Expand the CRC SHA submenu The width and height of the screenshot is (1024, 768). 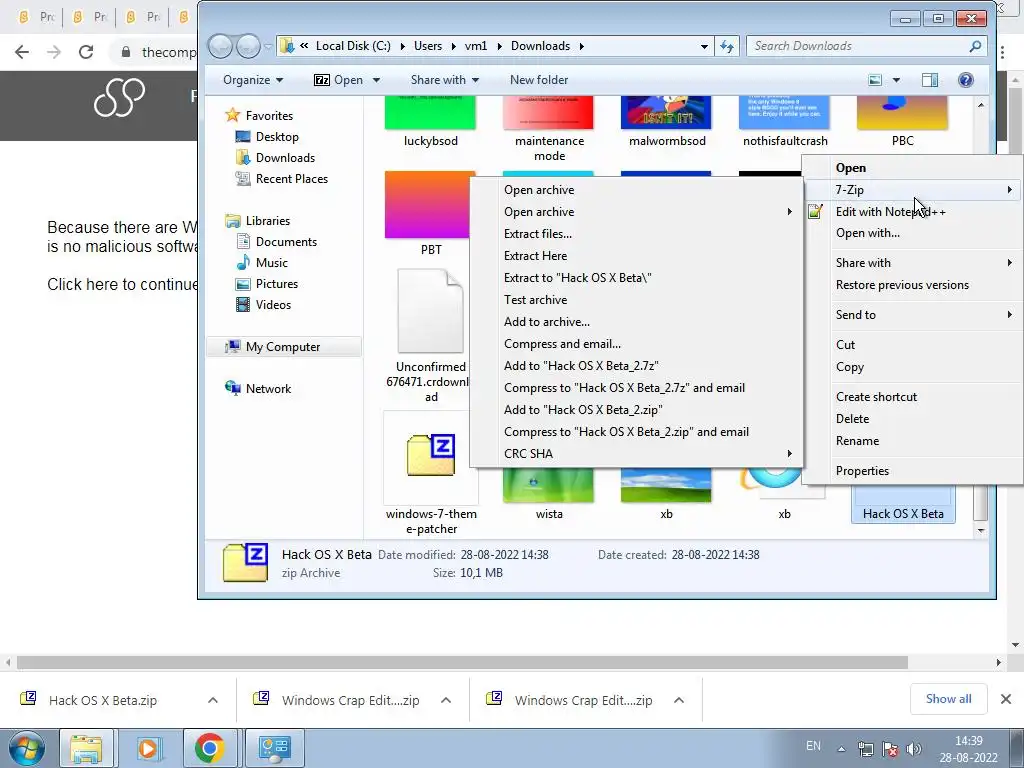tap(637, 453)
